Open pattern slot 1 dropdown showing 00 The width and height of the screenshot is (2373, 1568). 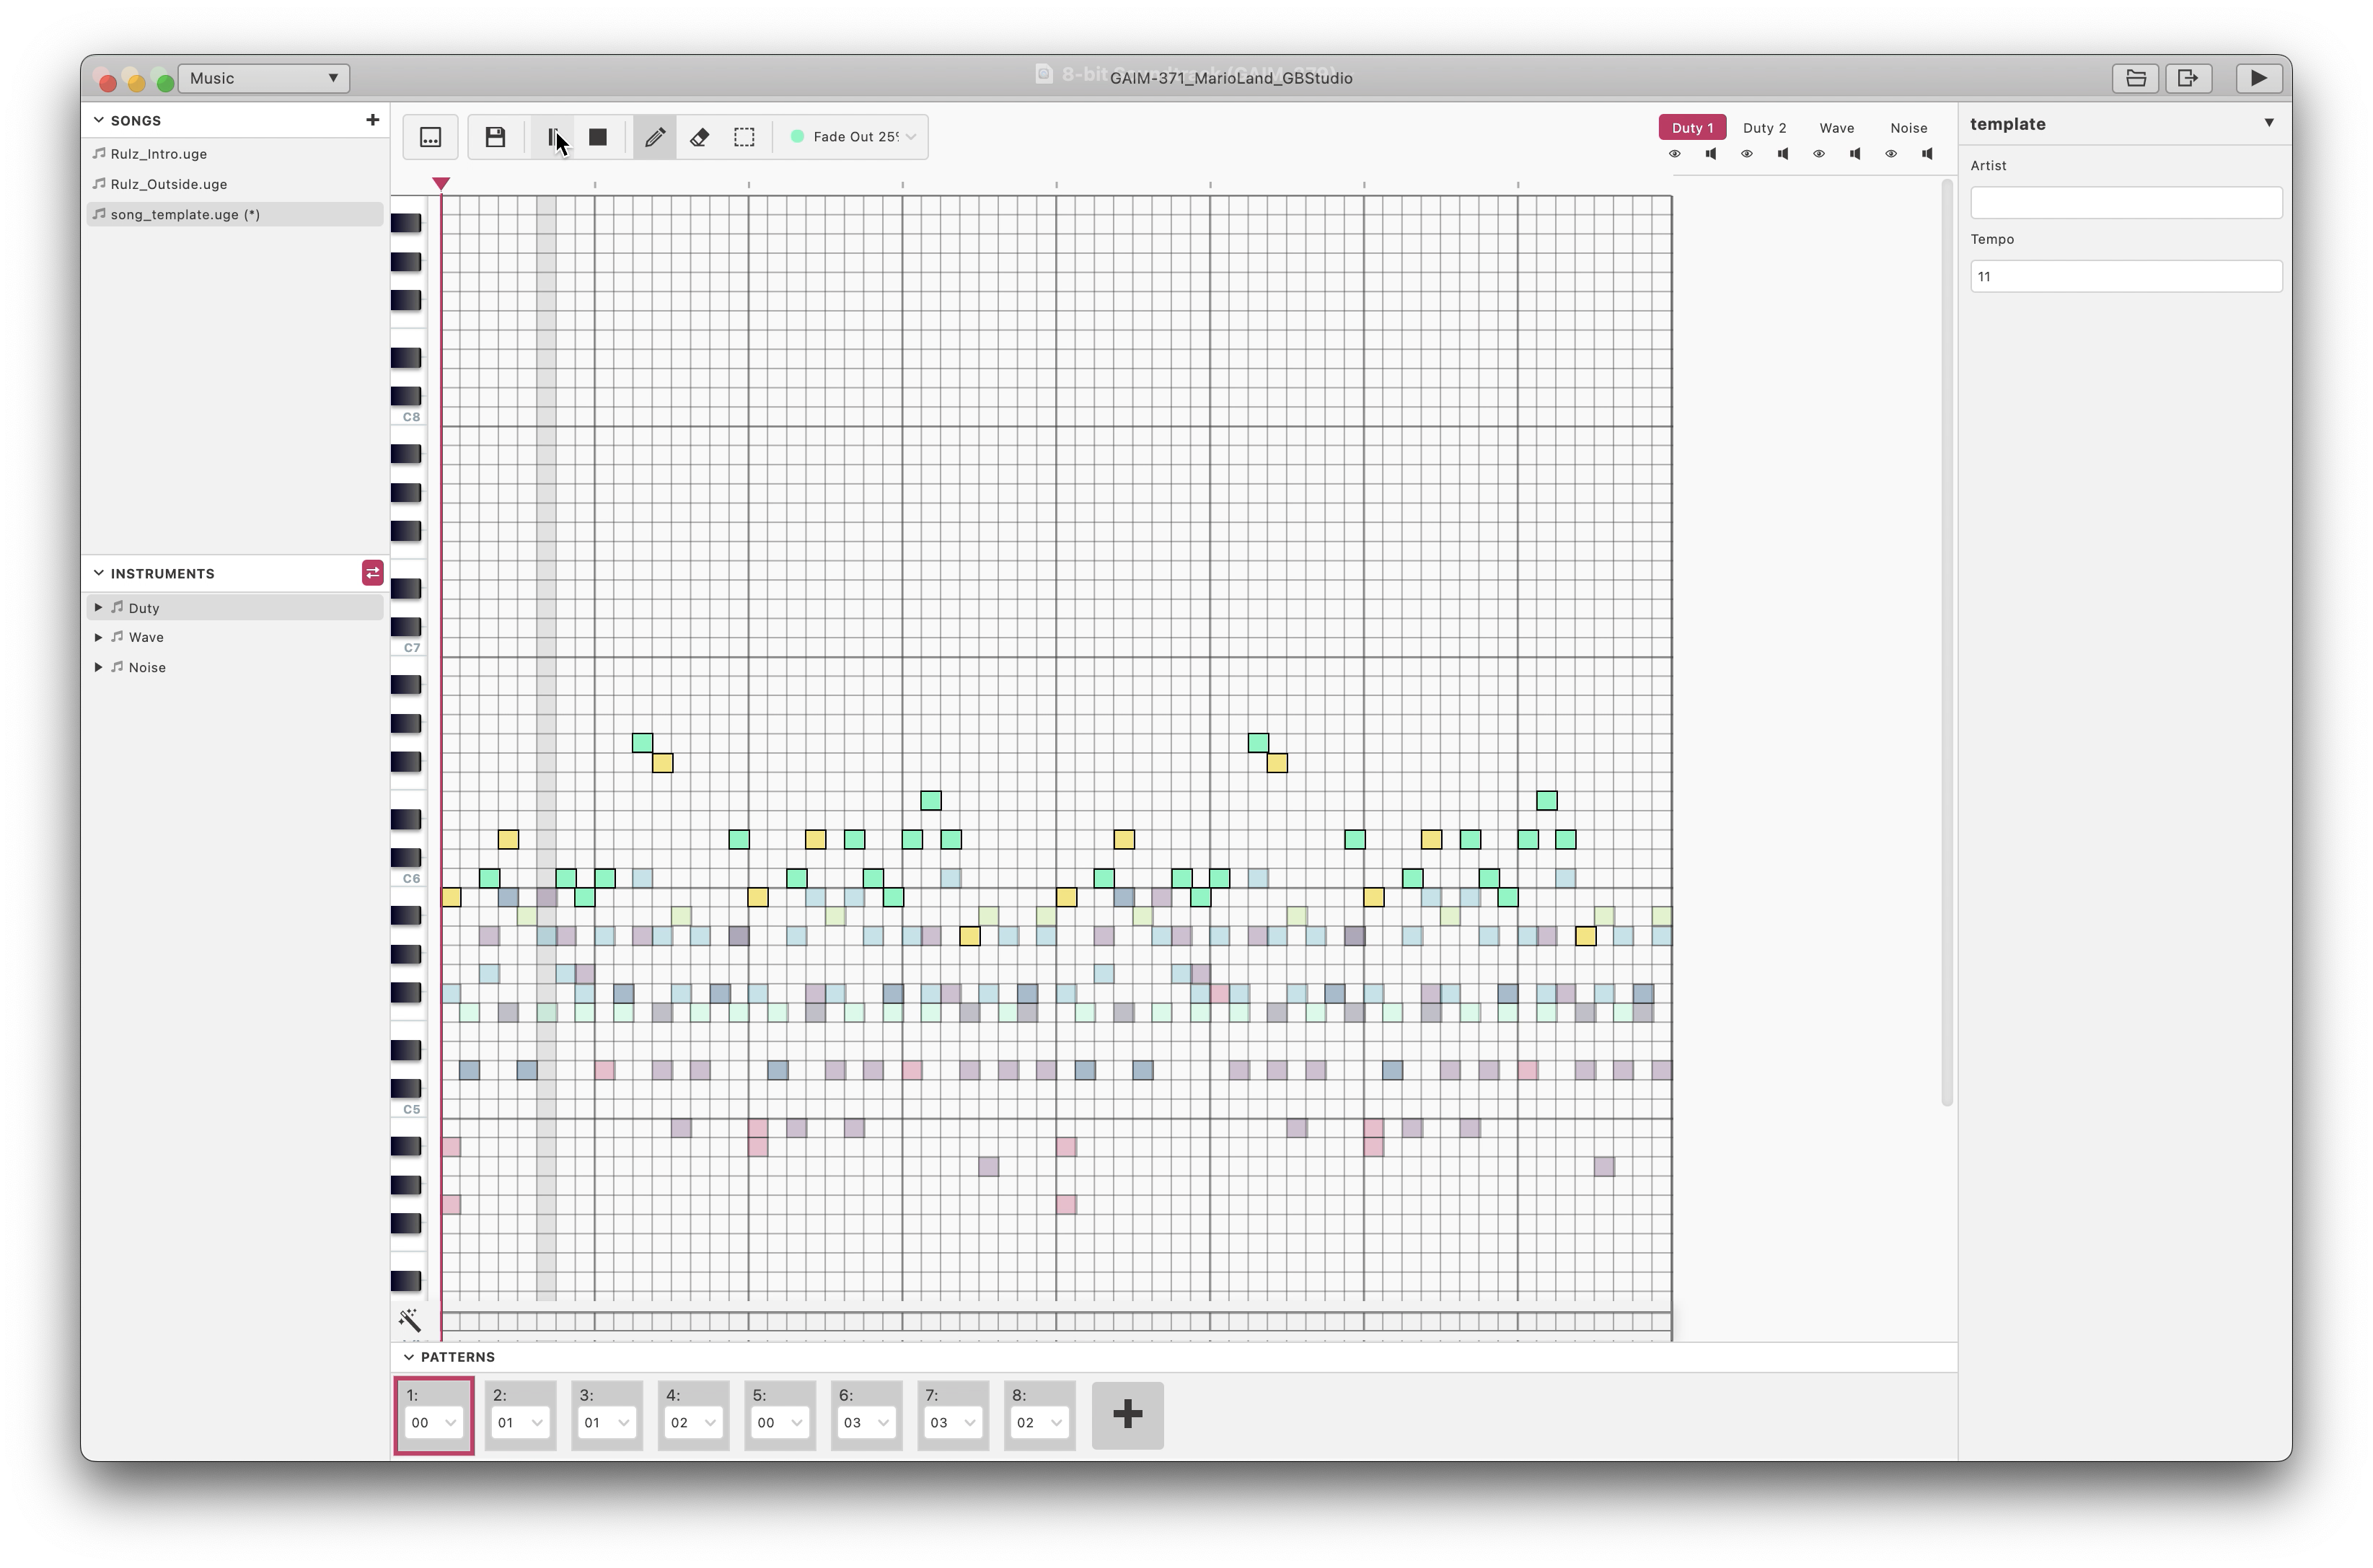click(433, 1423)
